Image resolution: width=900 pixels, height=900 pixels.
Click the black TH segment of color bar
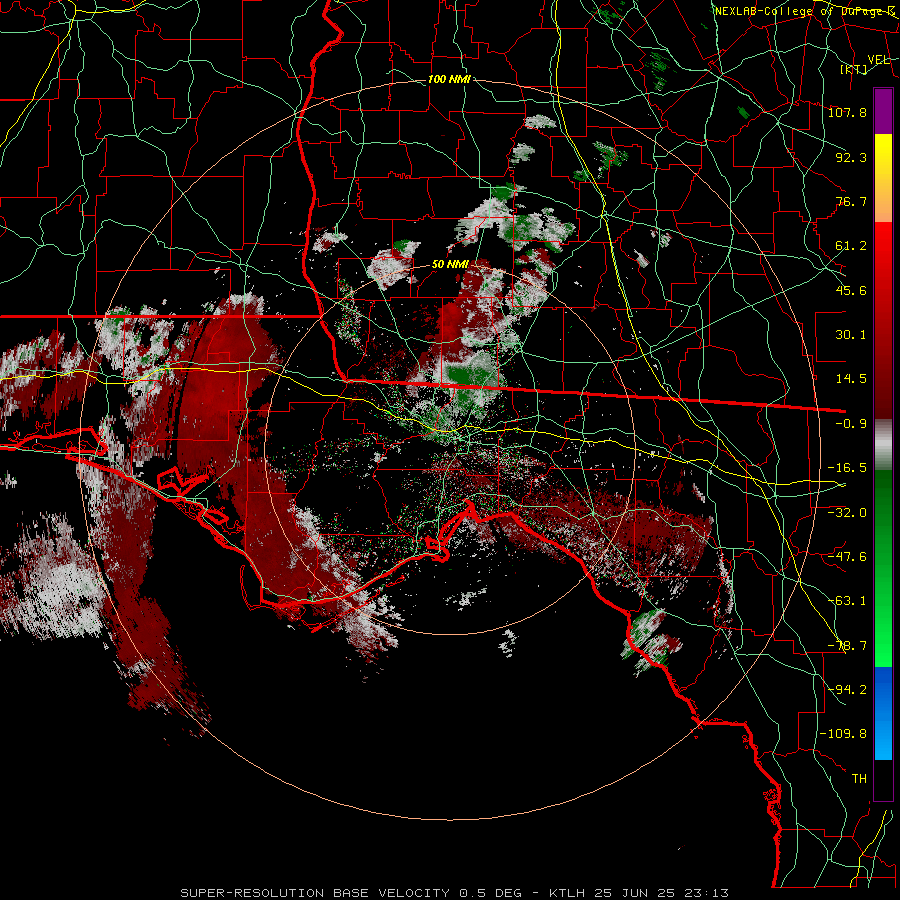[x=883, y=779]
